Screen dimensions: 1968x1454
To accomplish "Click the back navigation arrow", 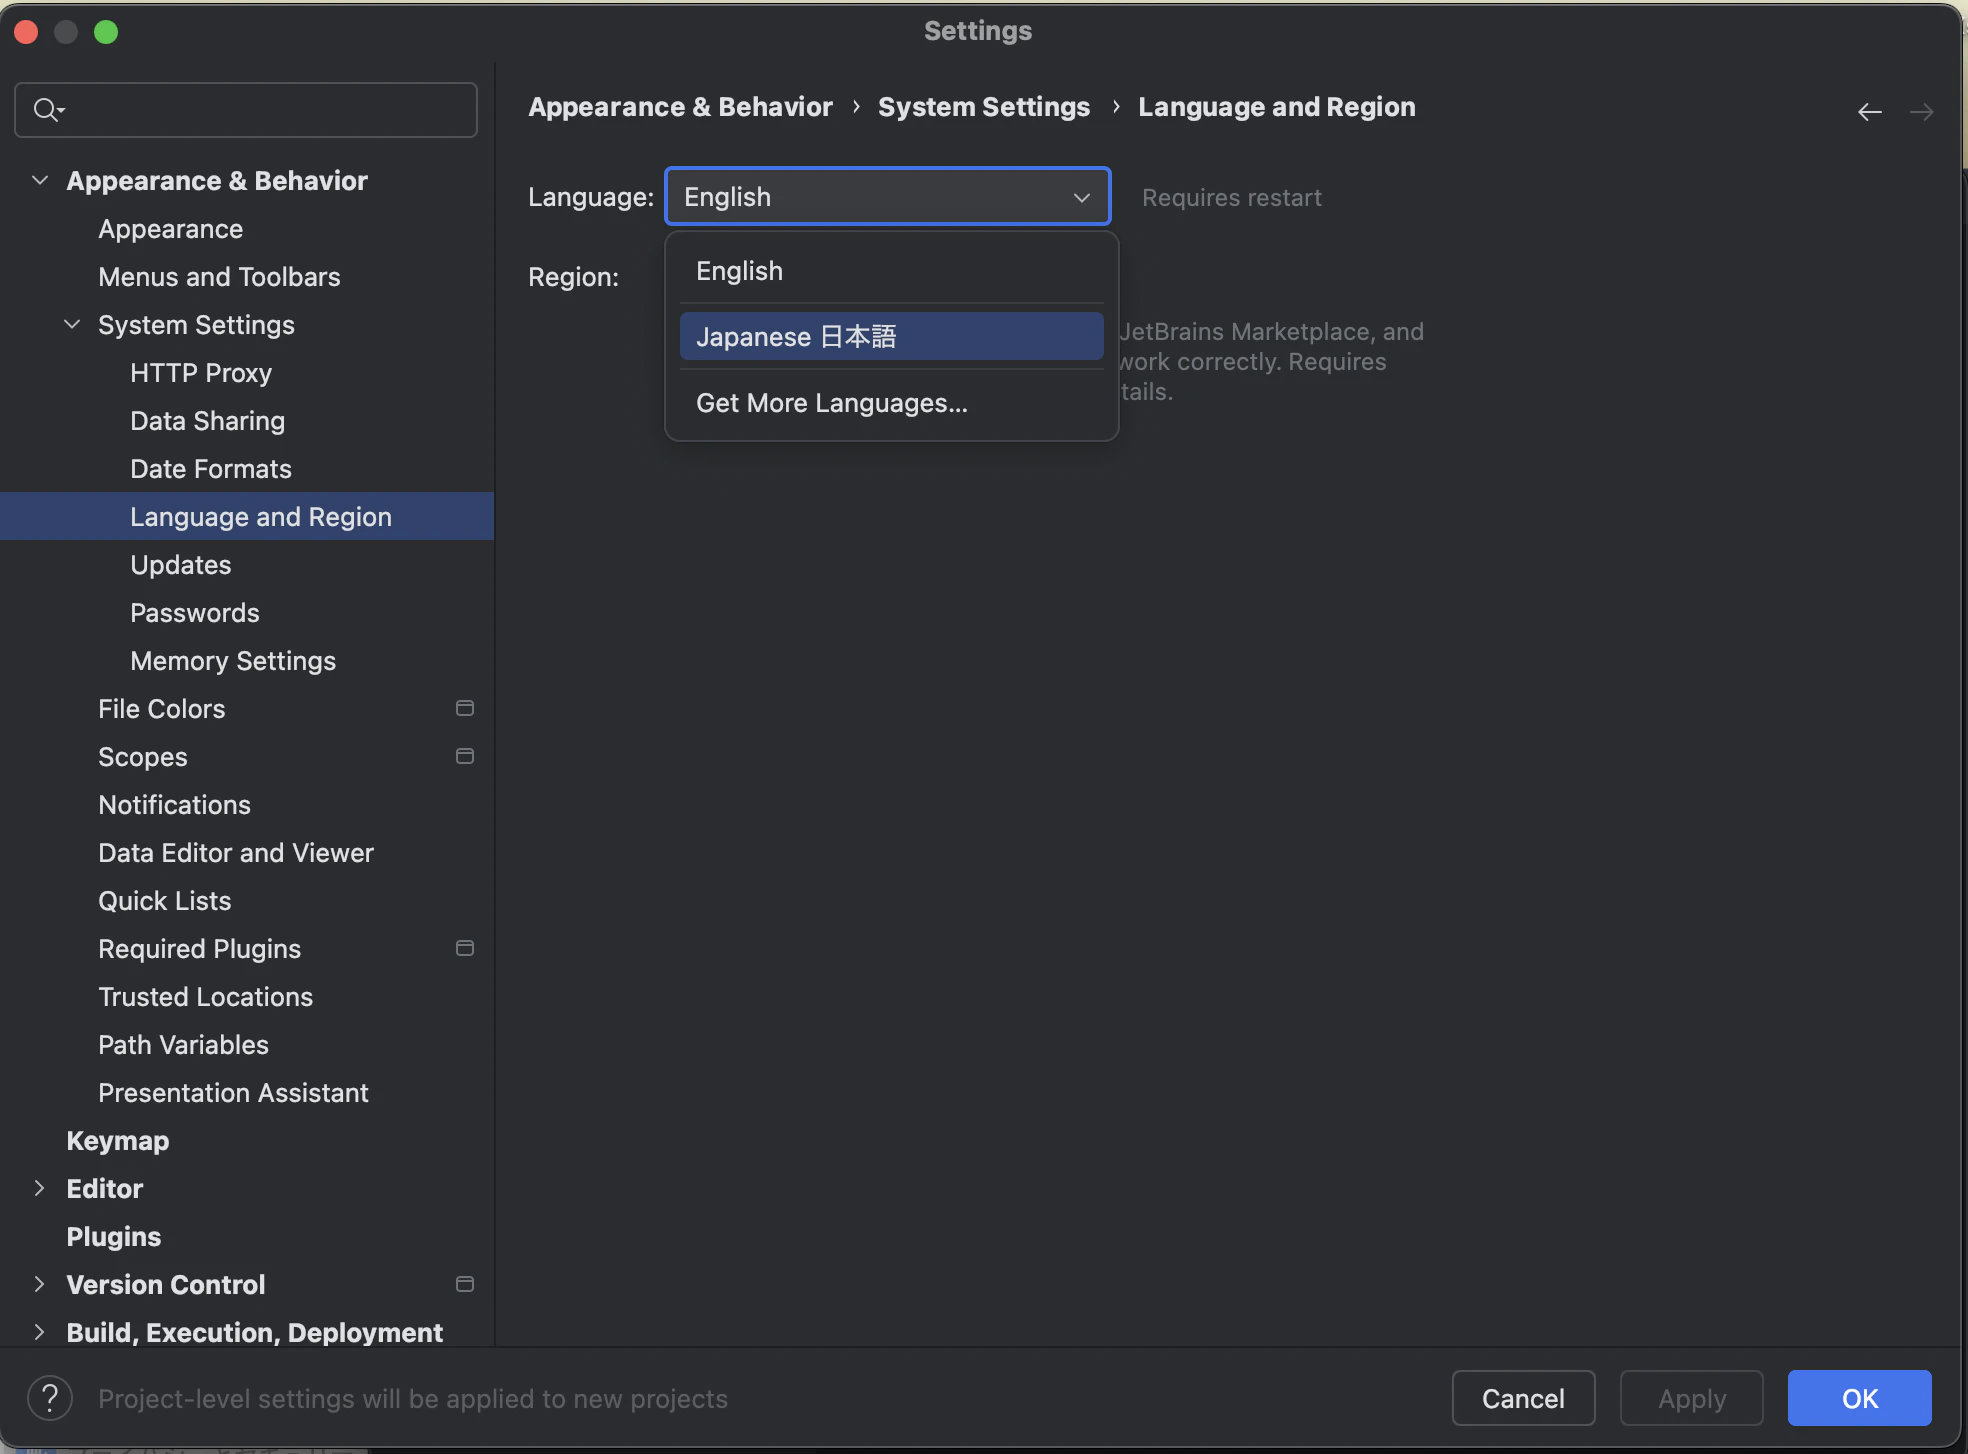I will [1869, 112].
